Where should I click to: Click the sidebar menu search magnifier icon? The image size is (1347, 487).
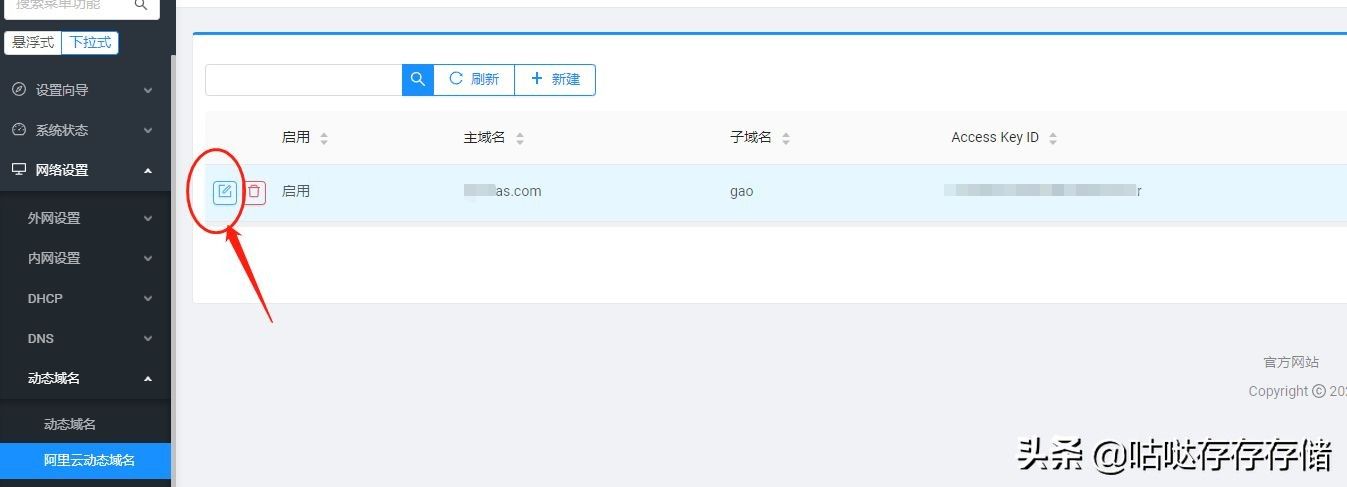point(141,6)
